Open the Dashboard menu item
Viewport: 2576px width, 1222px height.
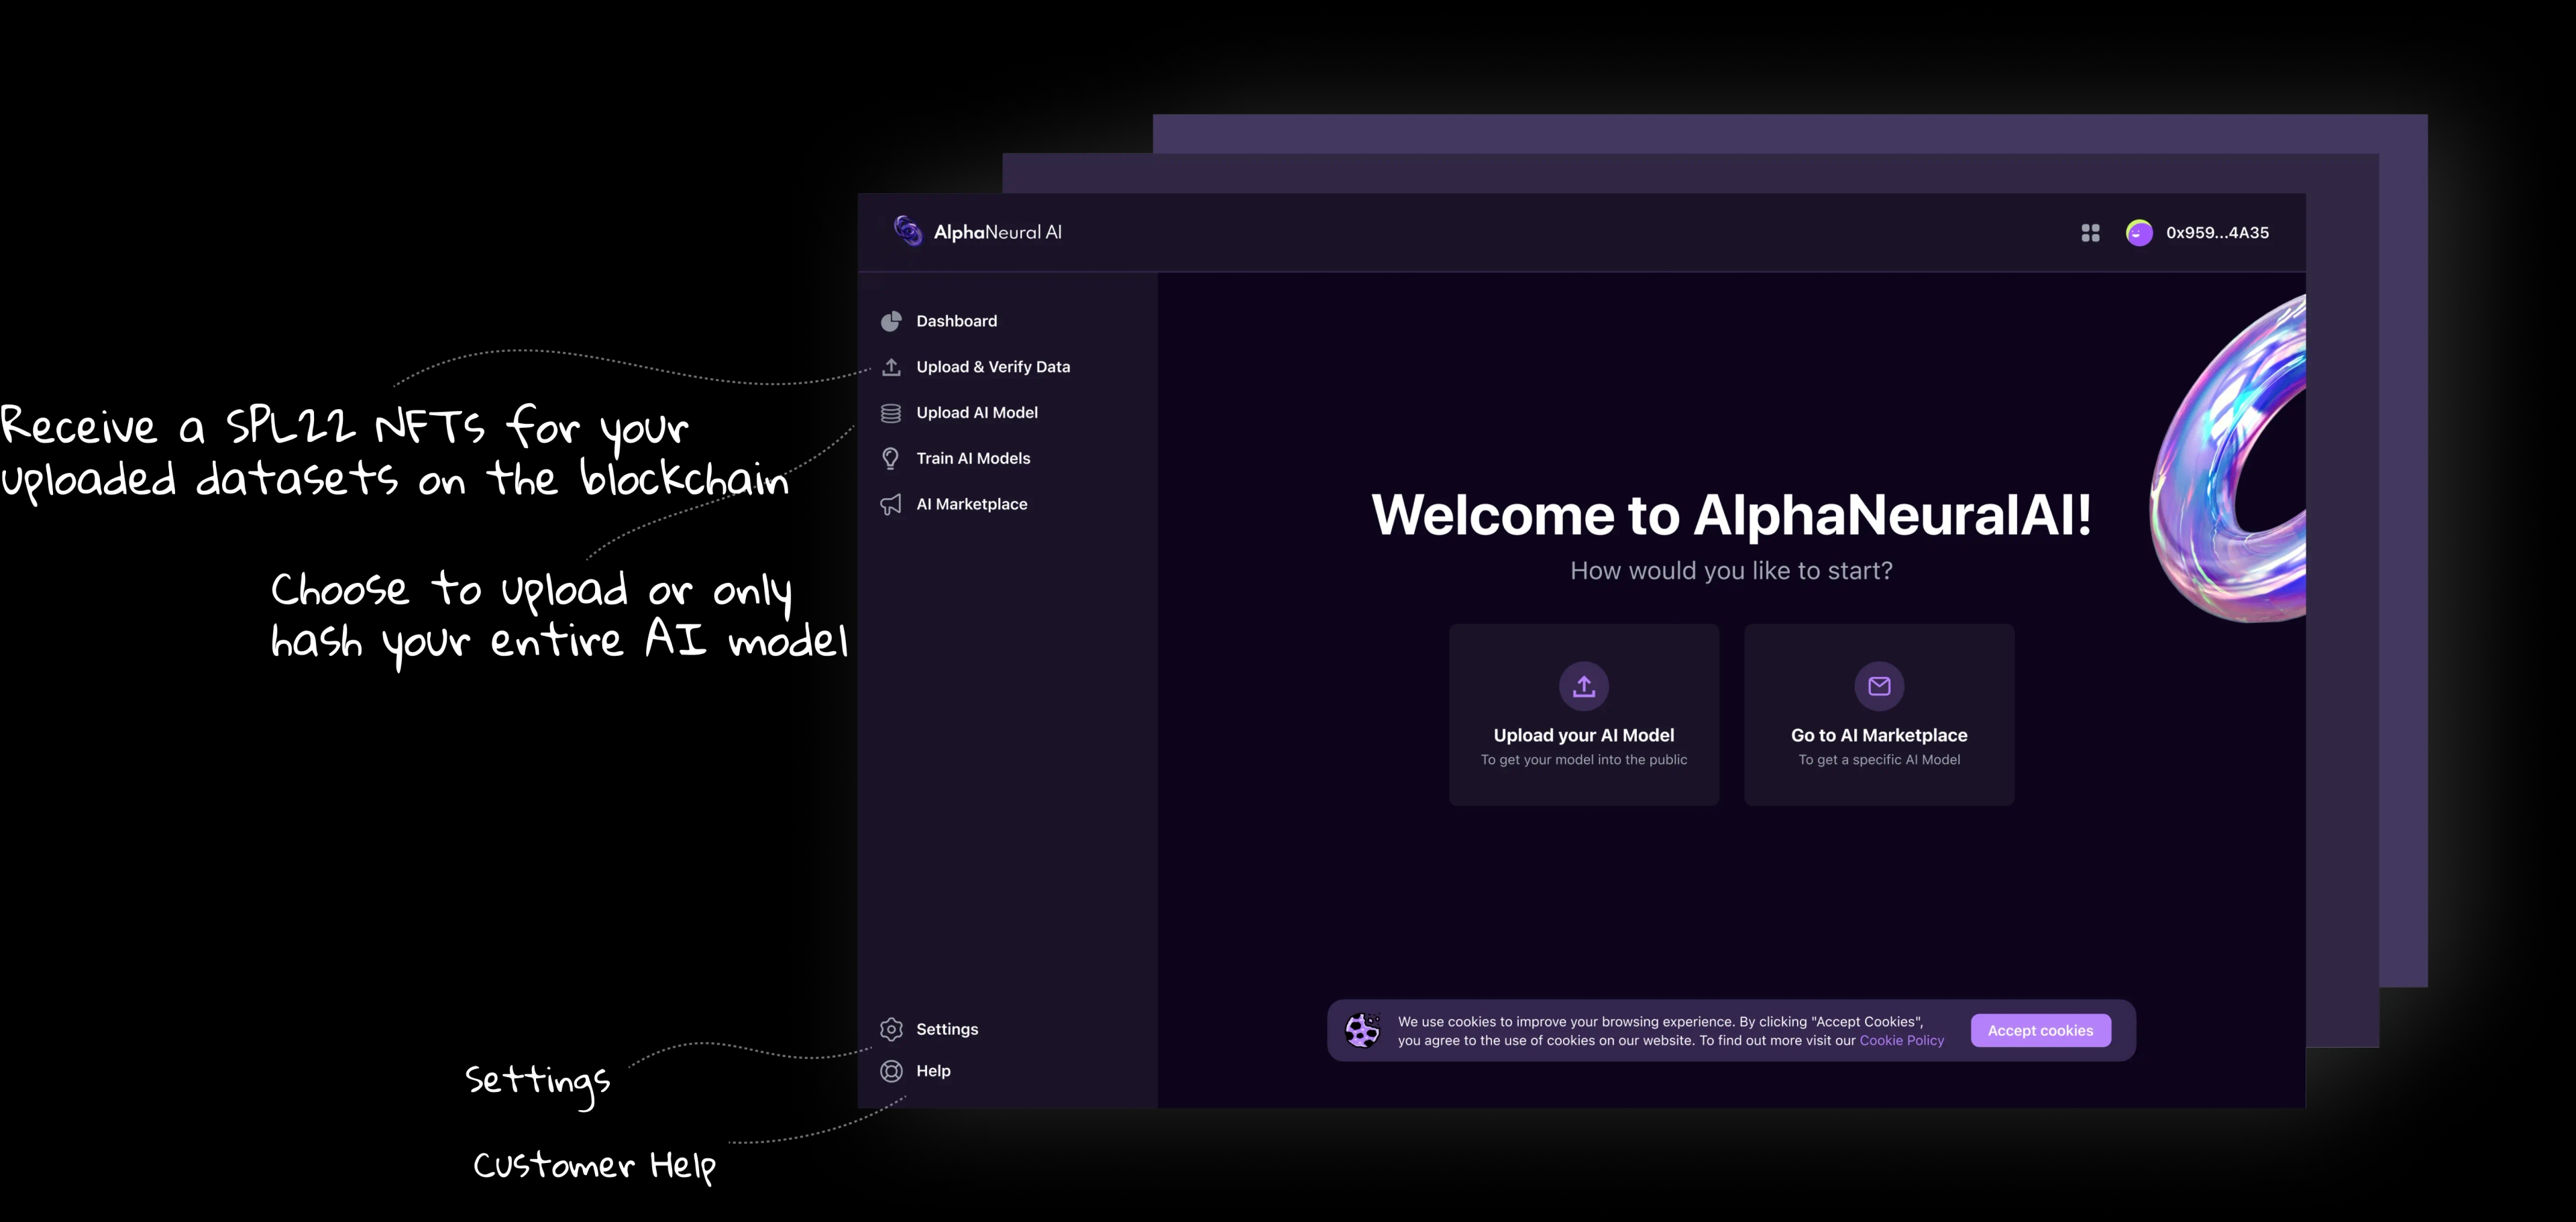pos(956,321)
